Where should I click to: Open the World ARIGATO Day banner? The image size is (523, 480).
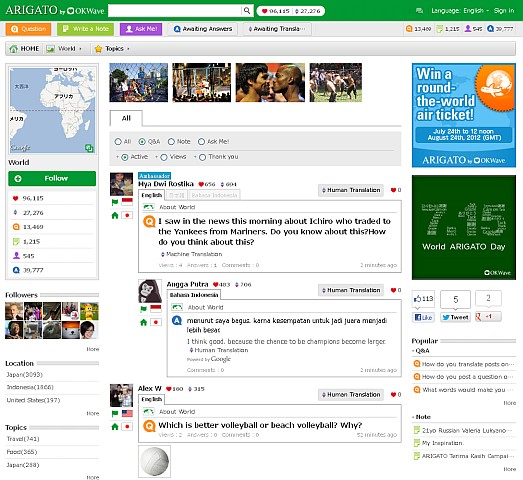[x=464, y=227]
